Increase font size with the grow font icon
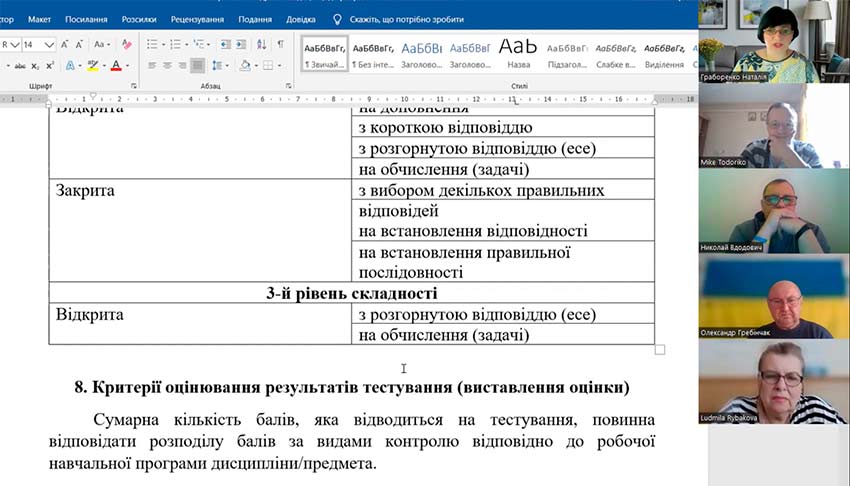 pos(64,44)
